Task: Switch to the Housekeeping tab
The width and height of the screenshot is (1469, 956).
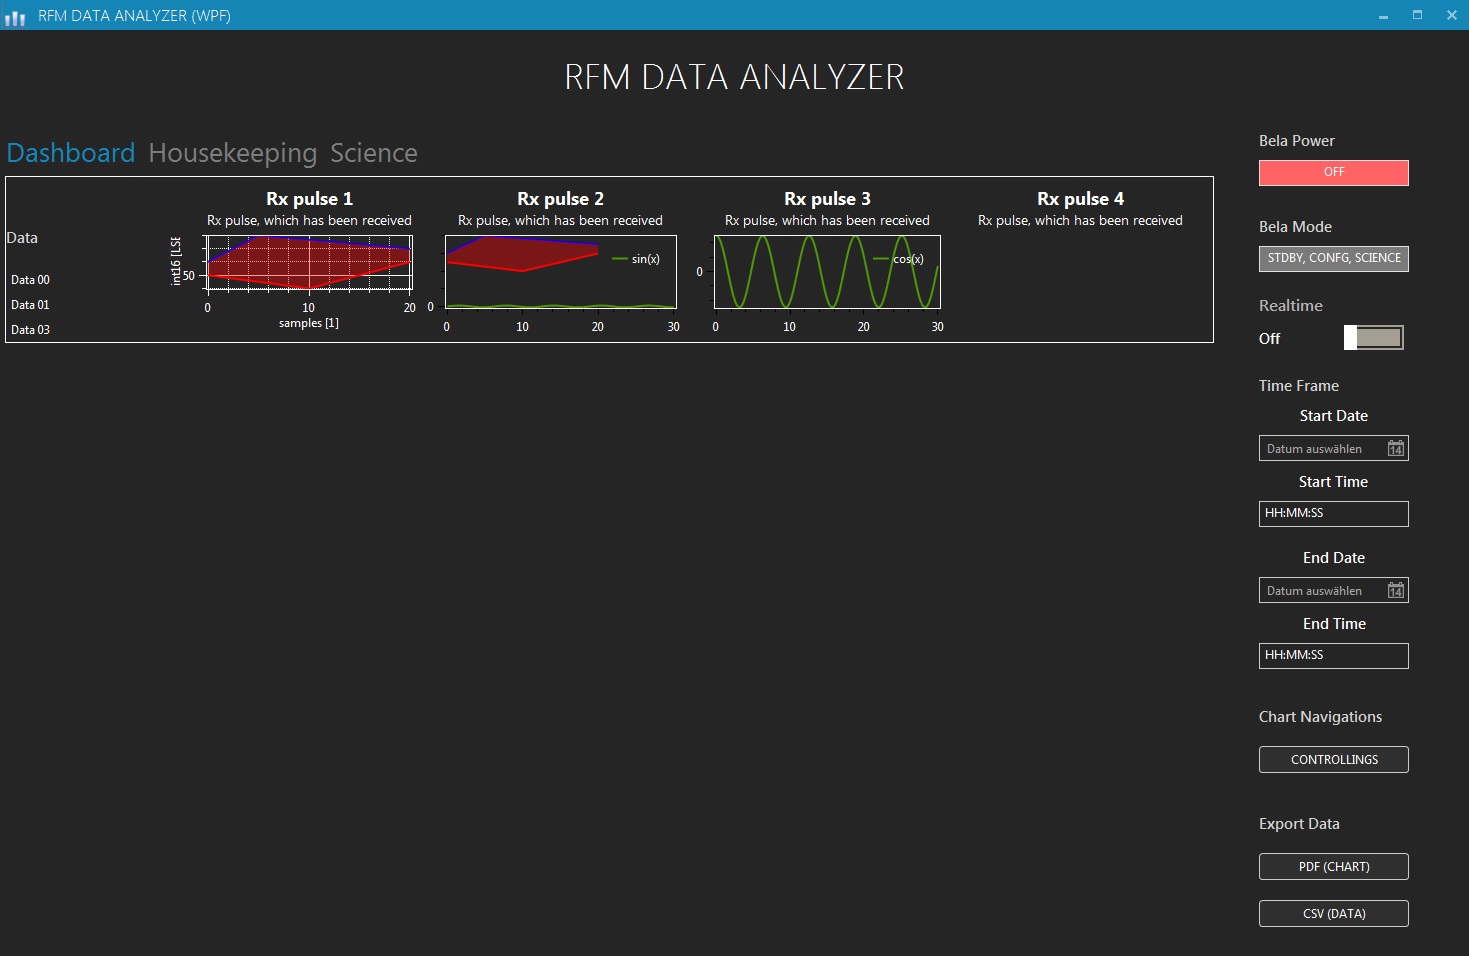Action: [230, 152]
